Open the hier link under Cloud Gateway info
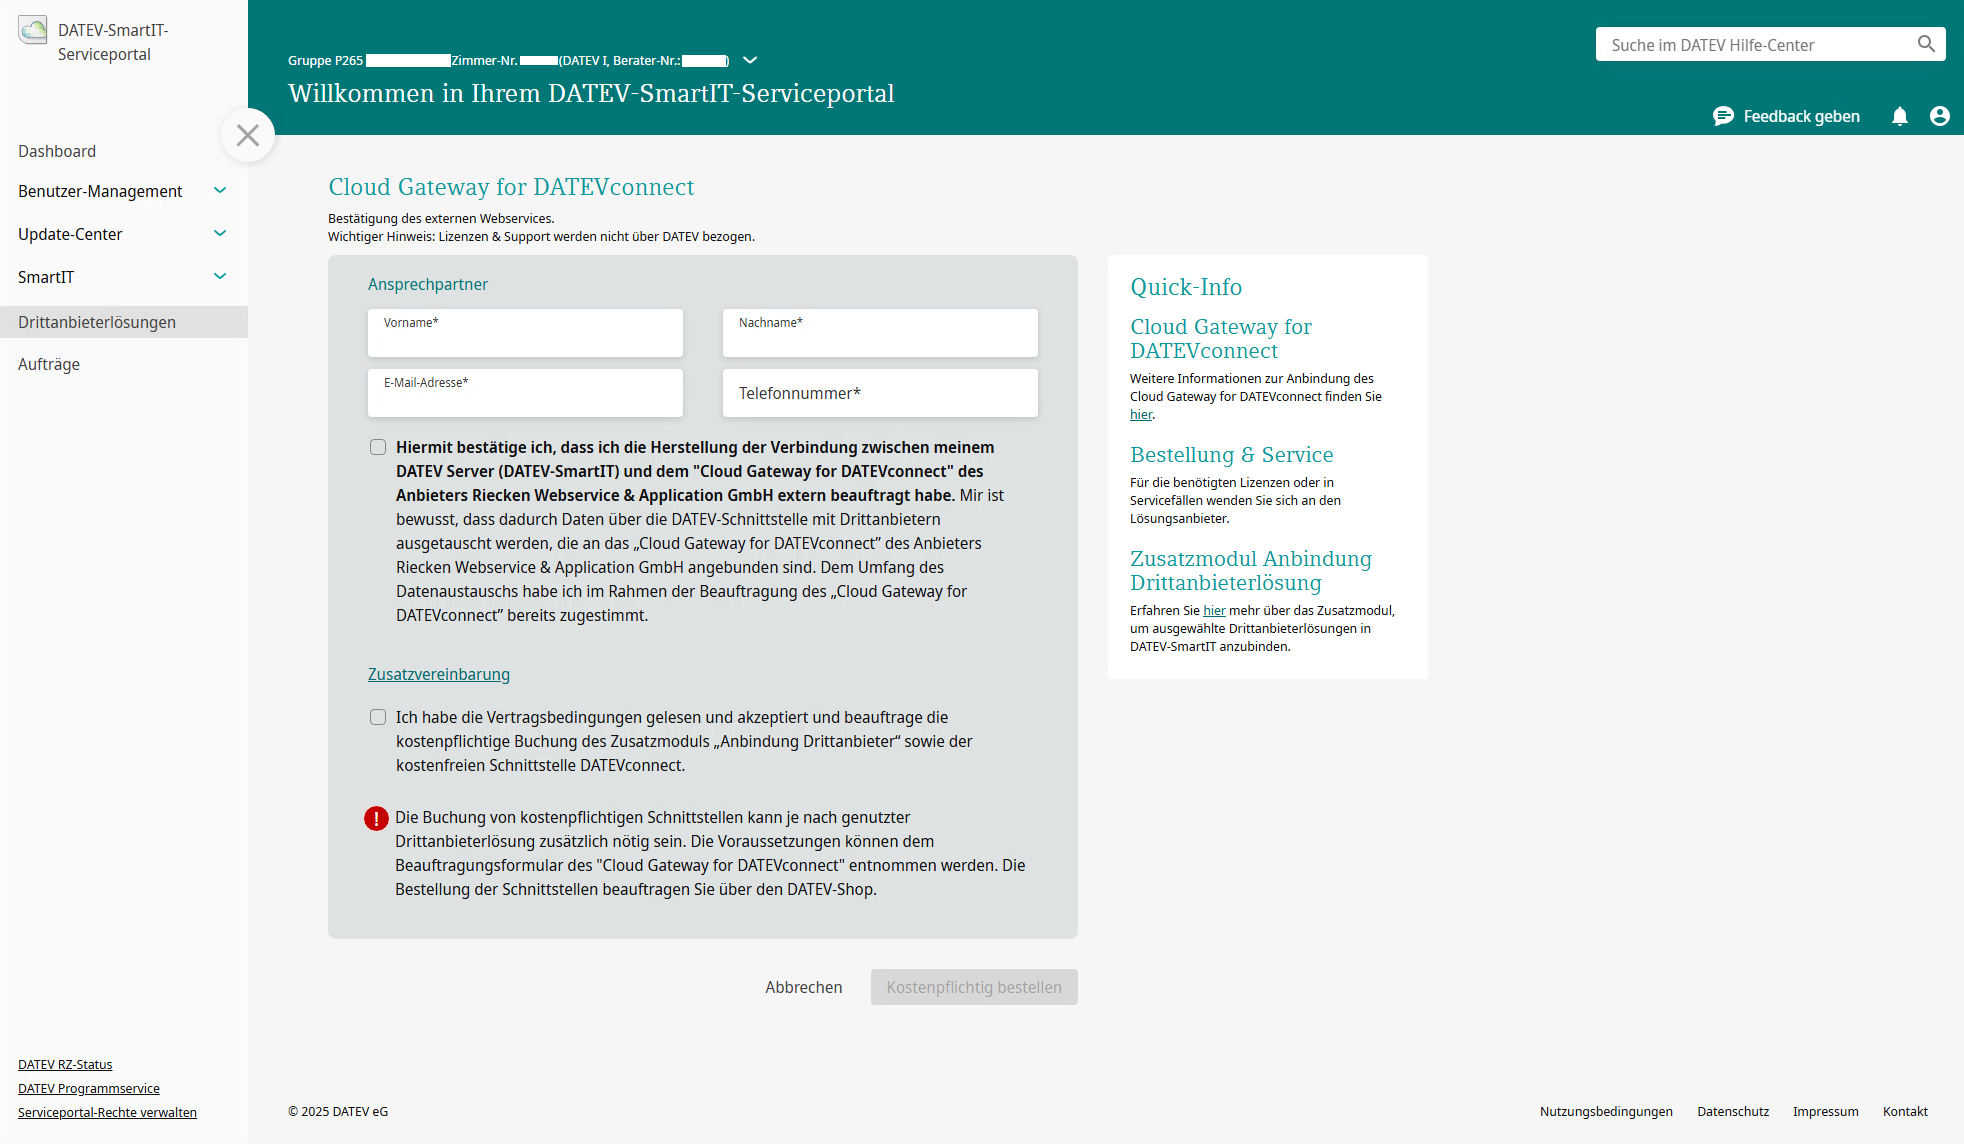This screenshot has height=1144, width=1964. coord(1141,414)
